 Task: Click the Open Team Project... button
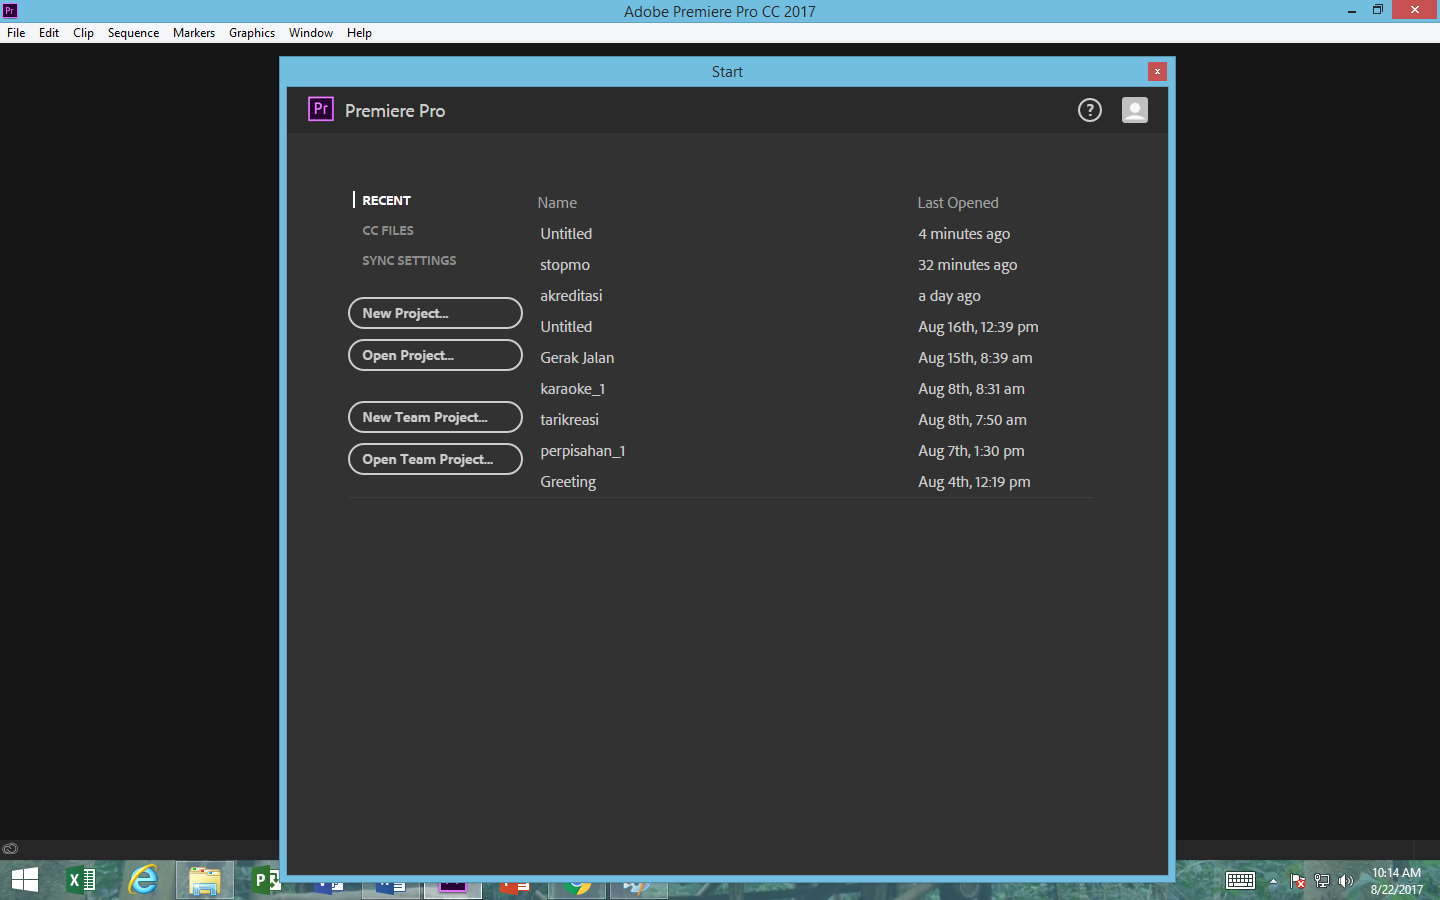pos(435,459)
